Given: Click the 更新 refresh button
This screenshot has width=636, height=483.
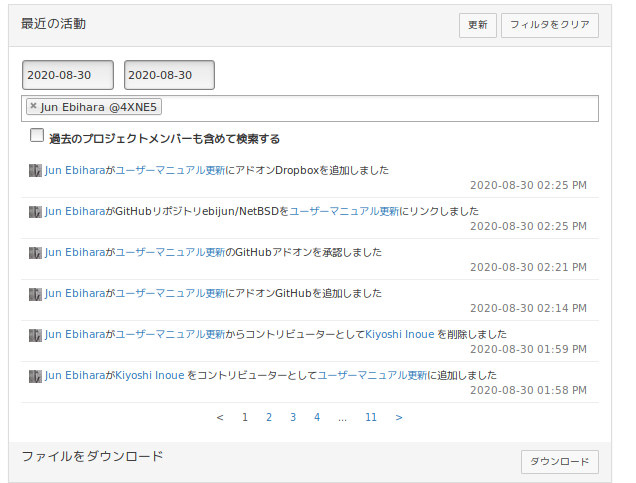Looking at the screenshot, I should [477, 25].
